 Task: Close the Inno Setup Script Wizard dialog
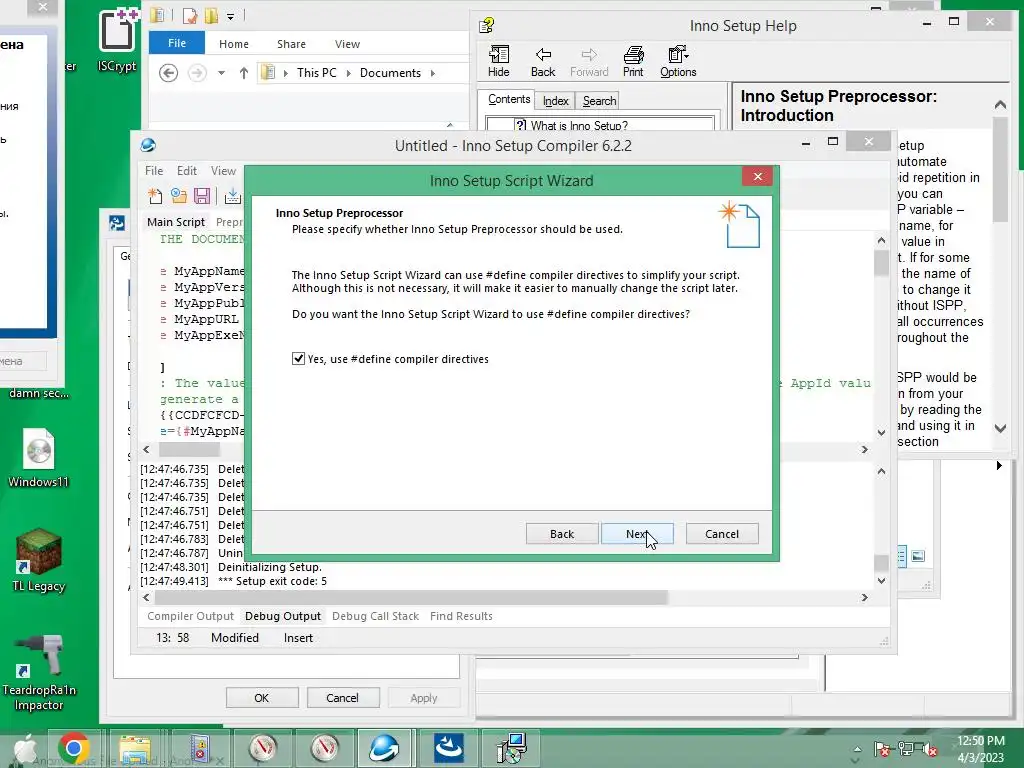pyautogui.click(x=758, y=176)
